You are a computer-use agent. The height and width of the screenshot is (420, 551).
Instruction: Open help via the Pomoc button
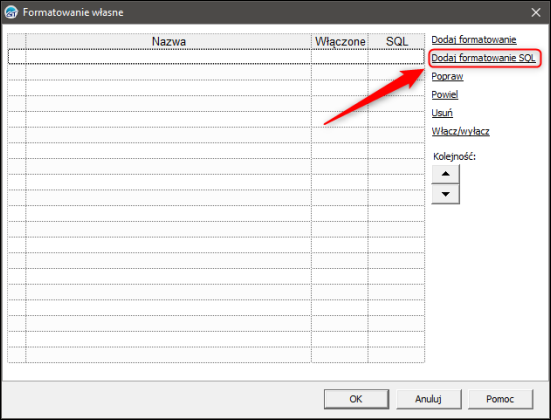[x=500, y=399]
